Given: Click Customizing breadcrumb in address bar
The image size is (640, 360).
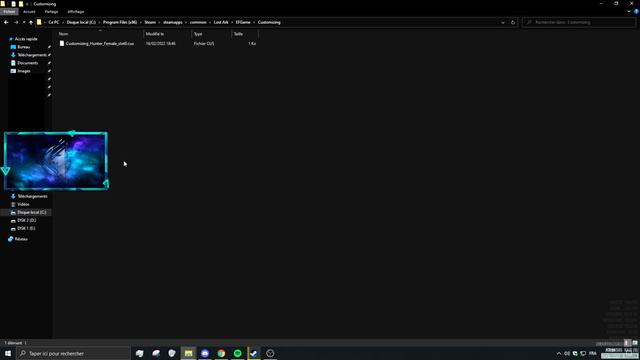Looking at the screenshot, I should point(269,22).
